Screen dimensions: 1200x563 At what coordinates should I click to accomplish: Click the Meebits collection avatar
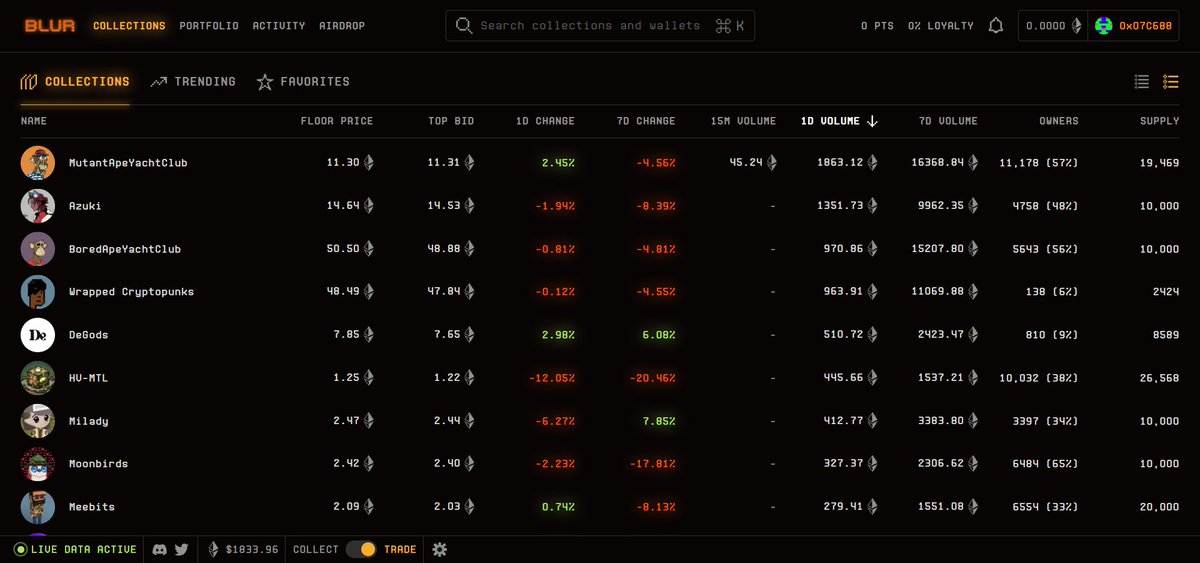click(38, 507)
